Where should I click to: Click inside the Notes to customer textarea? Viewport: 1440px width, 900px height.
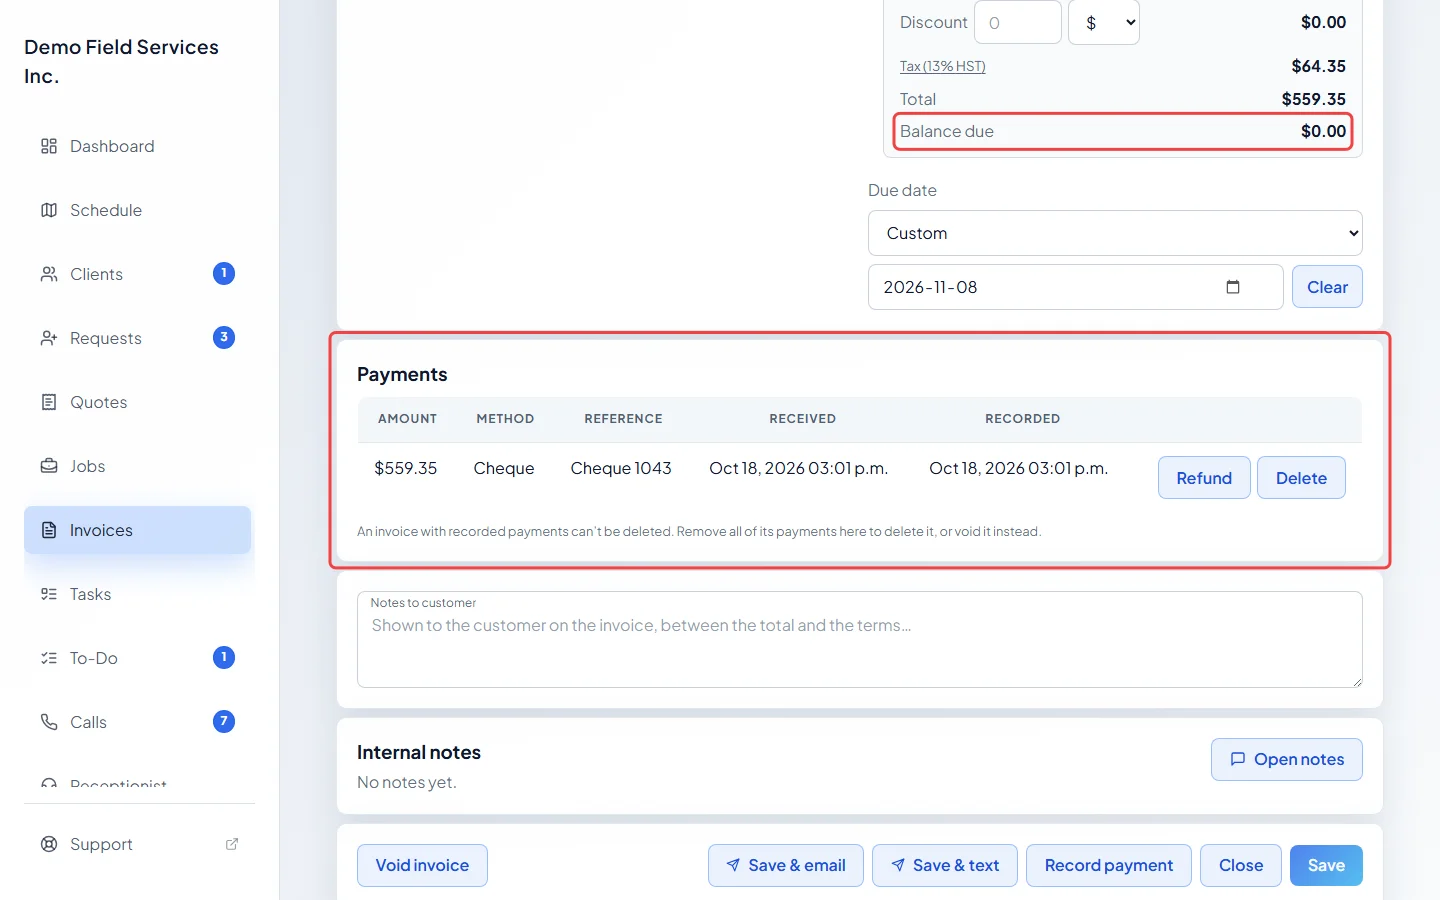(x=860, y=640)
